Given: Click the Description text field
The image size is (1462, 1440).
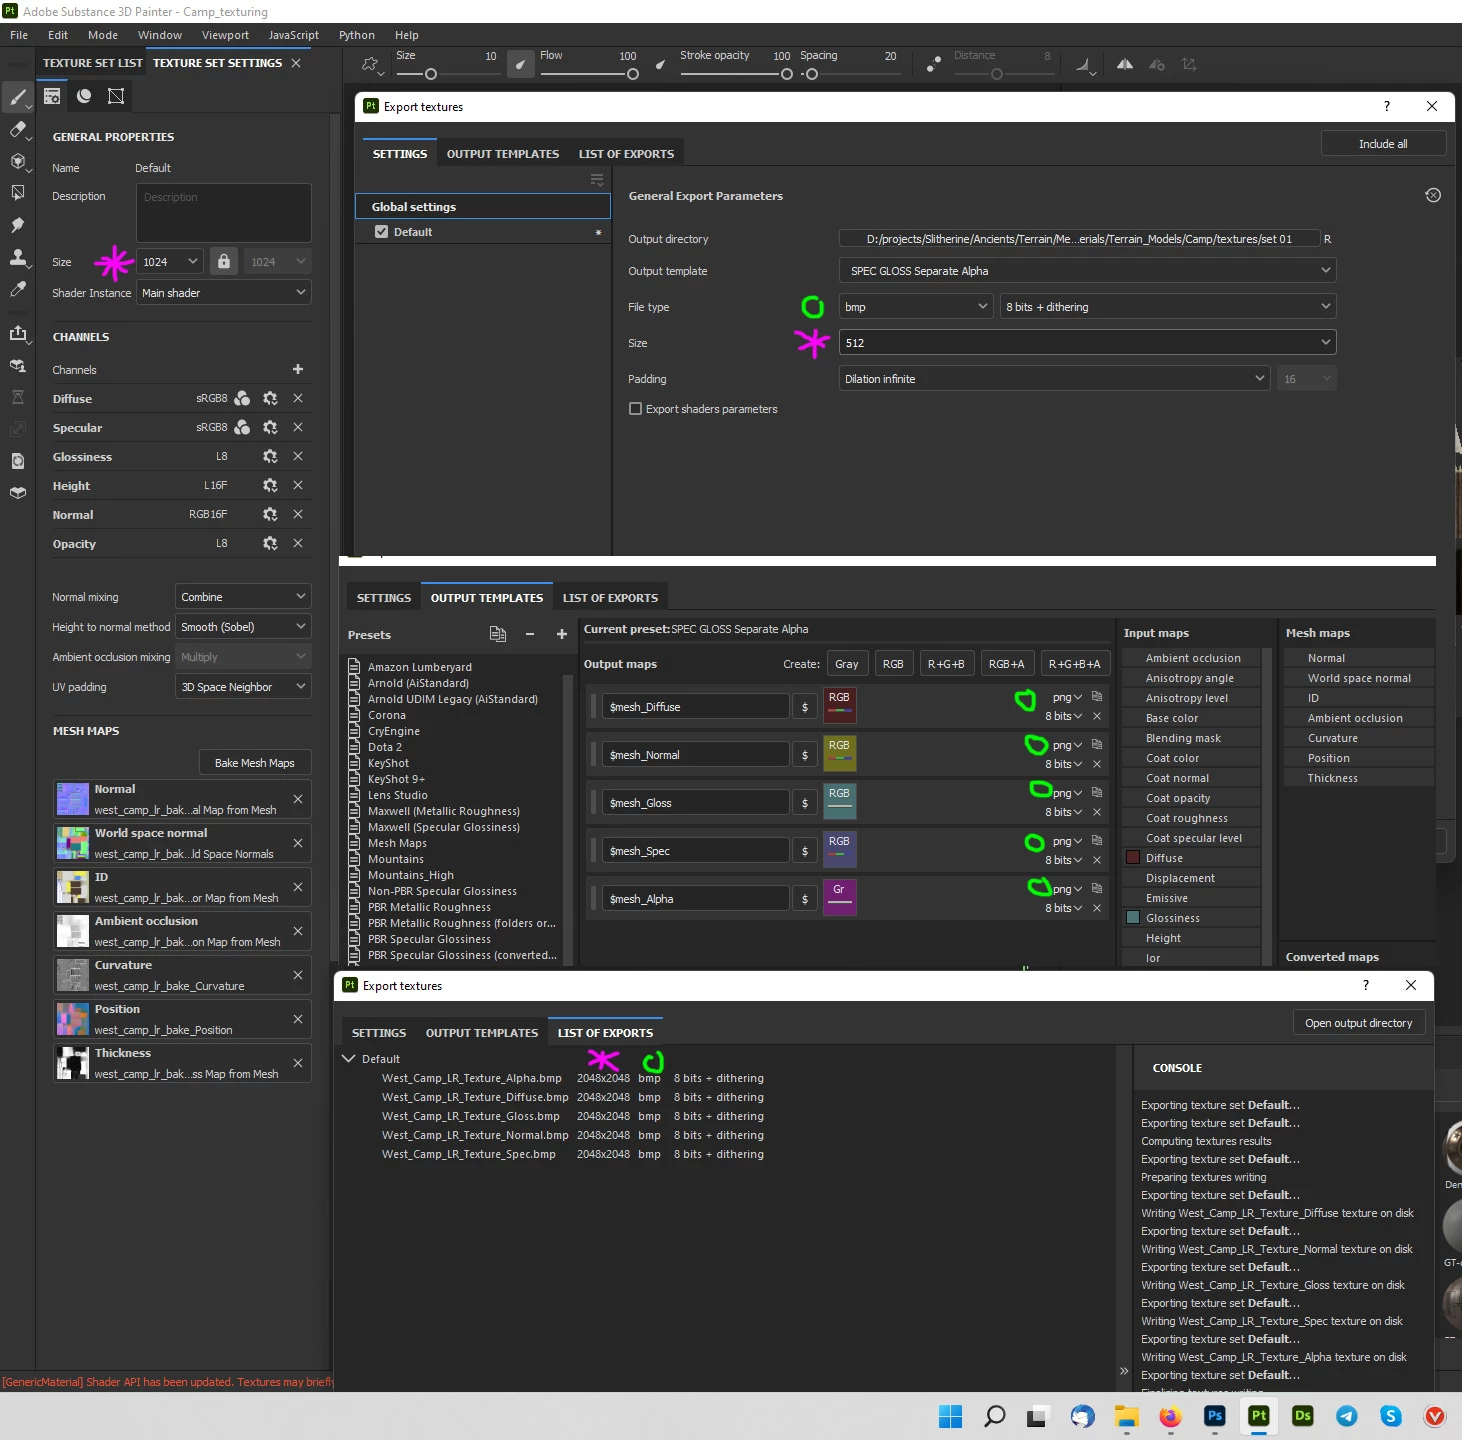Looking at the screenshot, I should point(224,212).
